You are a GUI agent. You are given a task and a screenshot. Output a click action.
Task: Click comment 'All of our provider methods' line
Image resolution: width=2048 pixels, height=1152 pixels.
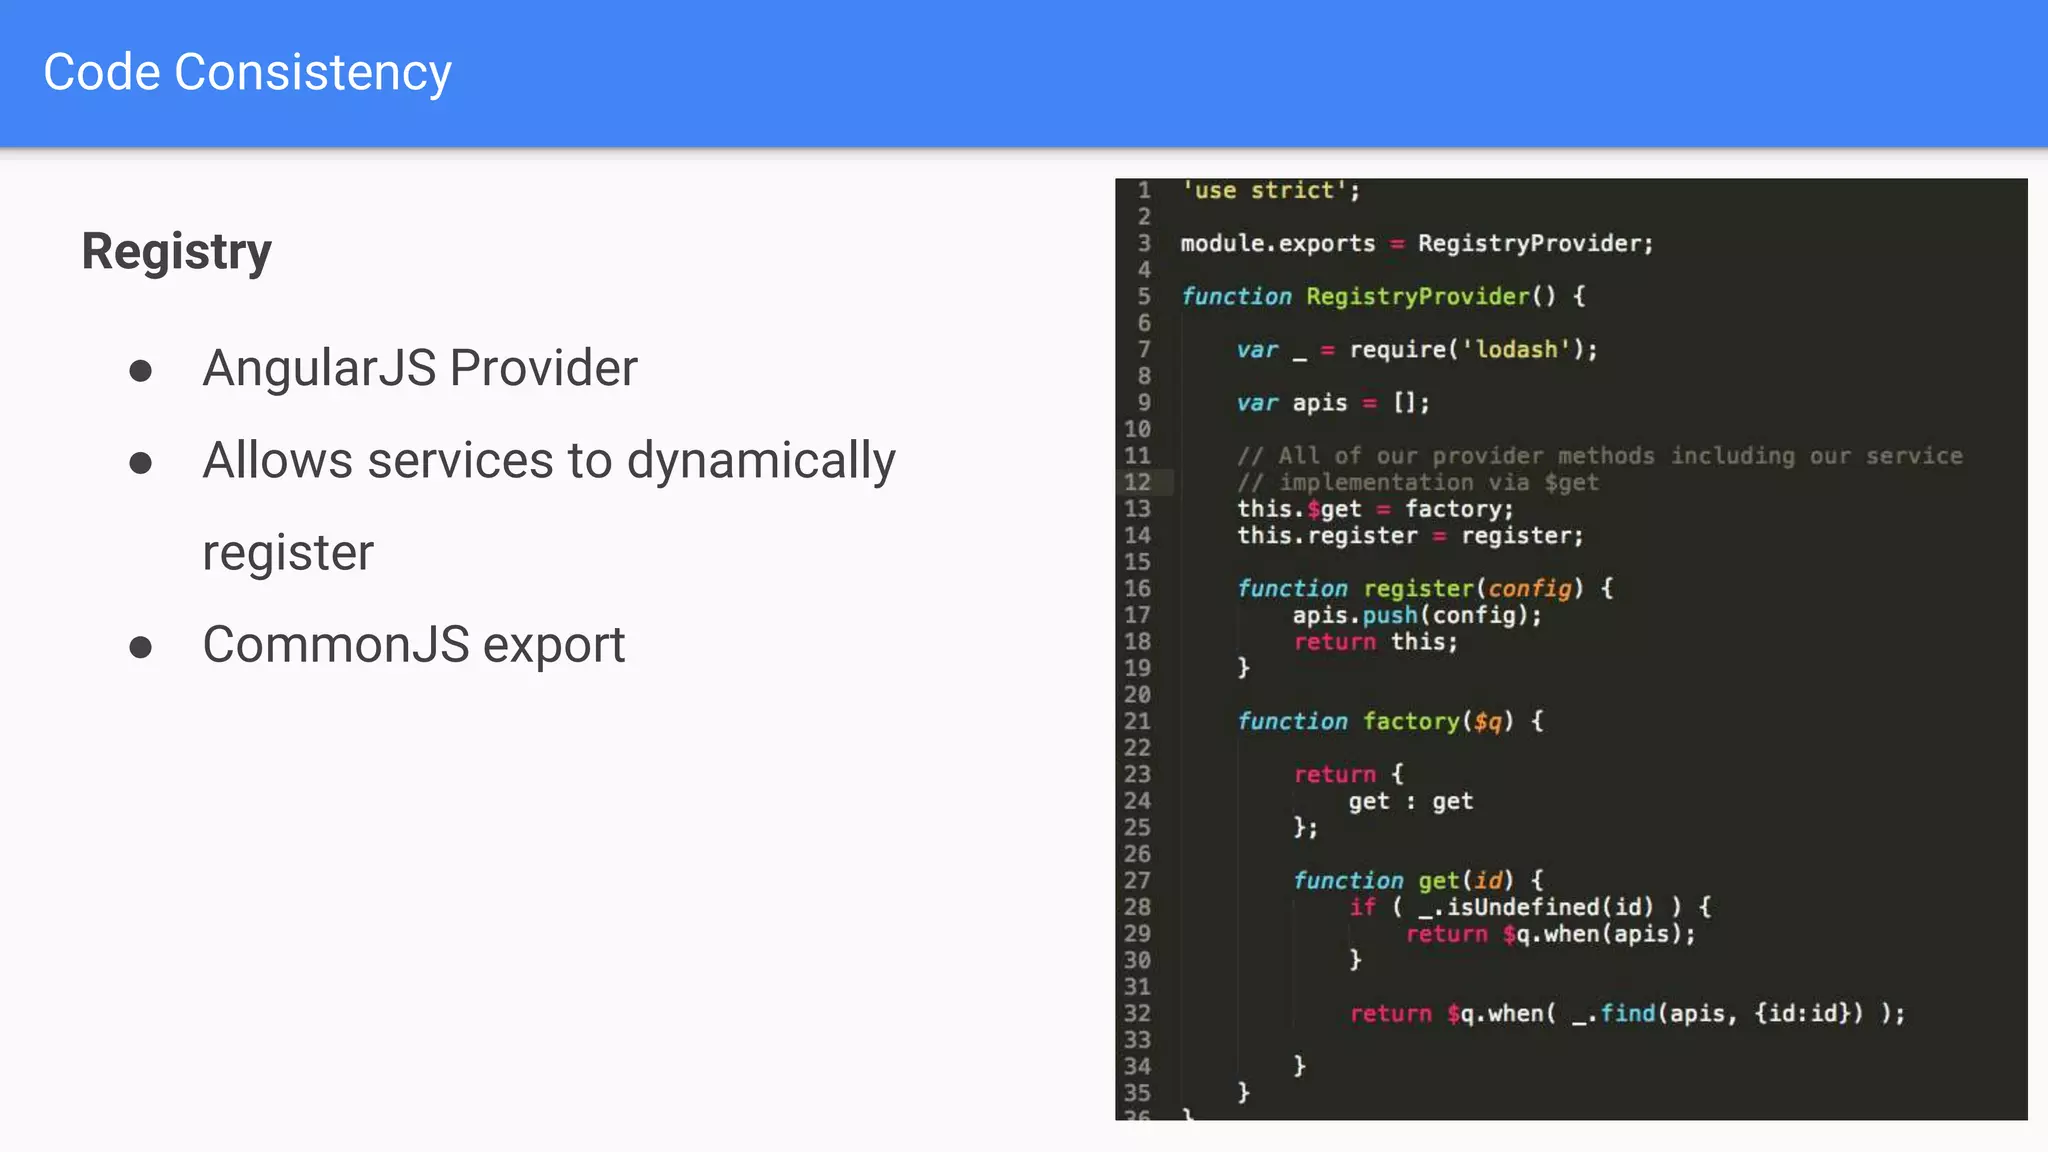[1600, 456]
